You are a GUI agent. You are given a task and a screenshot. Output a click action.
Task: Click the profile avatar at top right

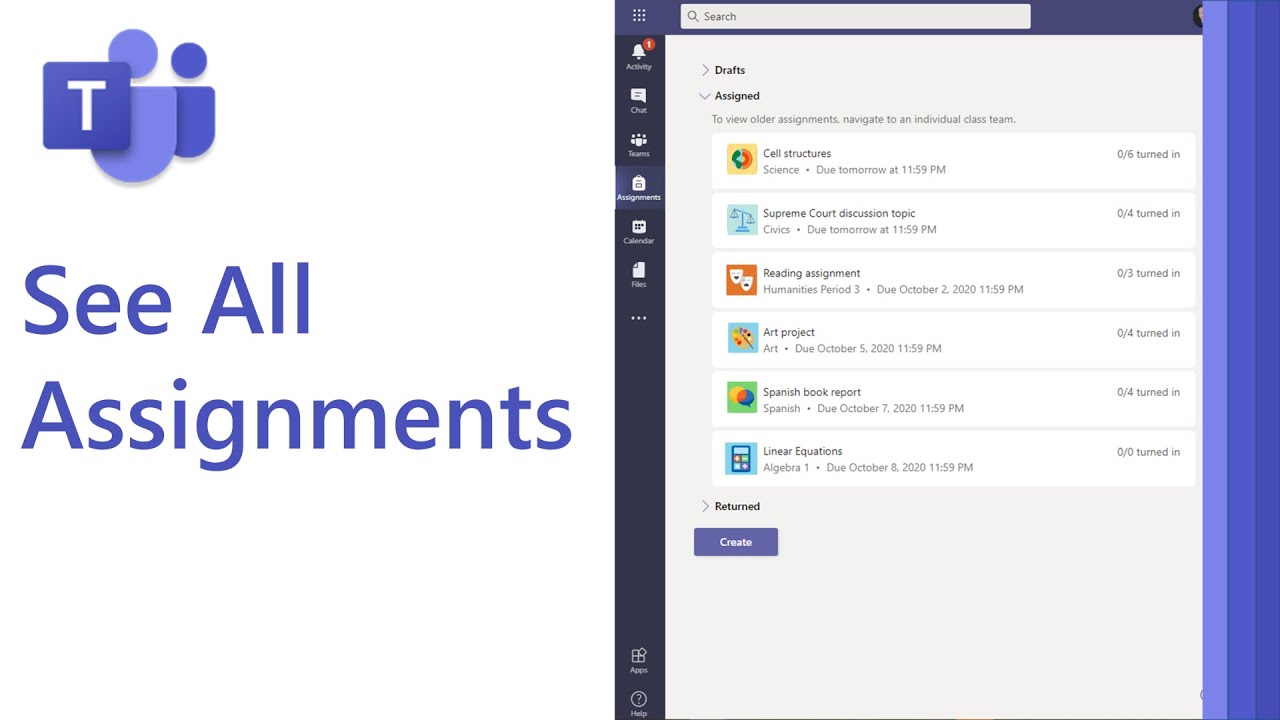[1199, 15]
